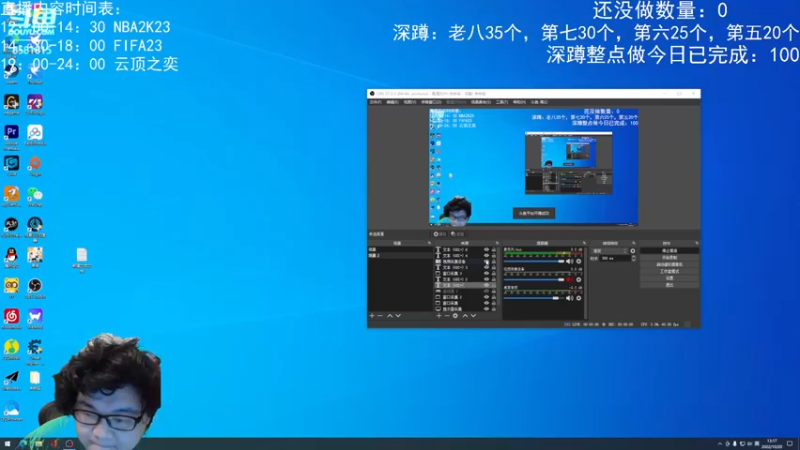Viewport: 800px width, 450px height.
Task: Open desktop audio channel settings gear
Action: [x=579, y=298]
